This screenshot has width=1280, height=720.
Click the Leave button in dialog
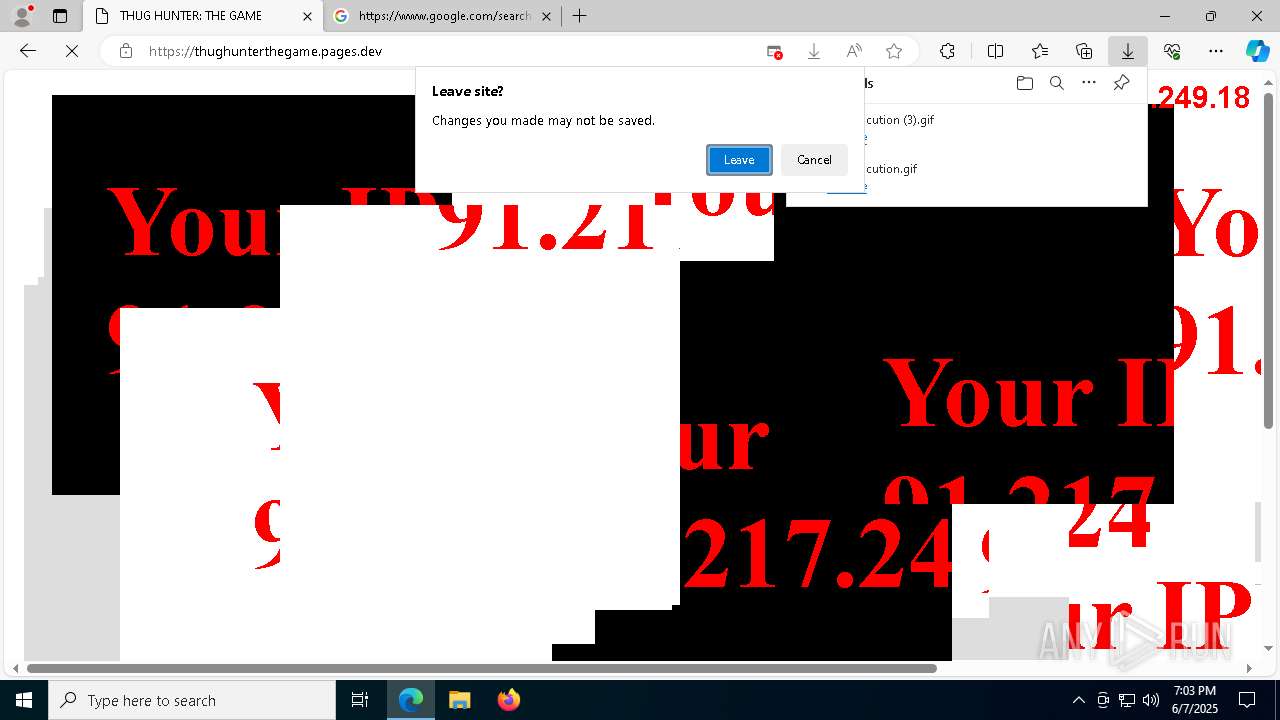[x=739, y=160]
